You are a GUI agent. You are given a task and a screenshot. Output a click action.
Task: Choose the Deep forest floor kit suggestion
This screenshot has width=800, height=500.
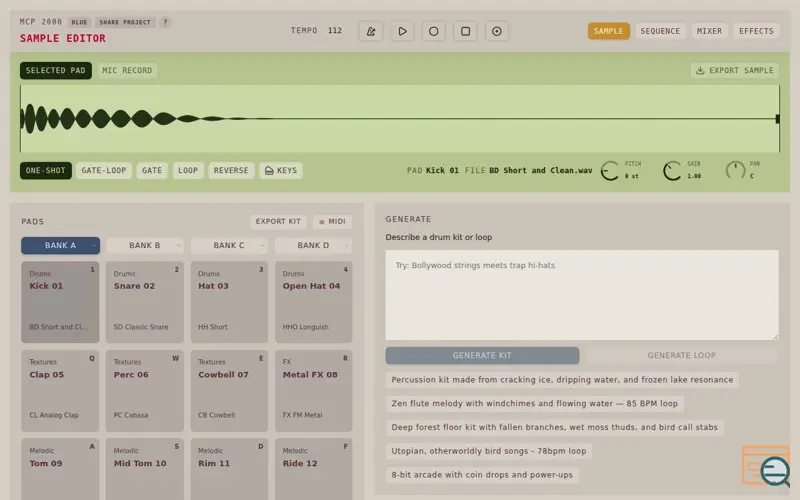554,427
